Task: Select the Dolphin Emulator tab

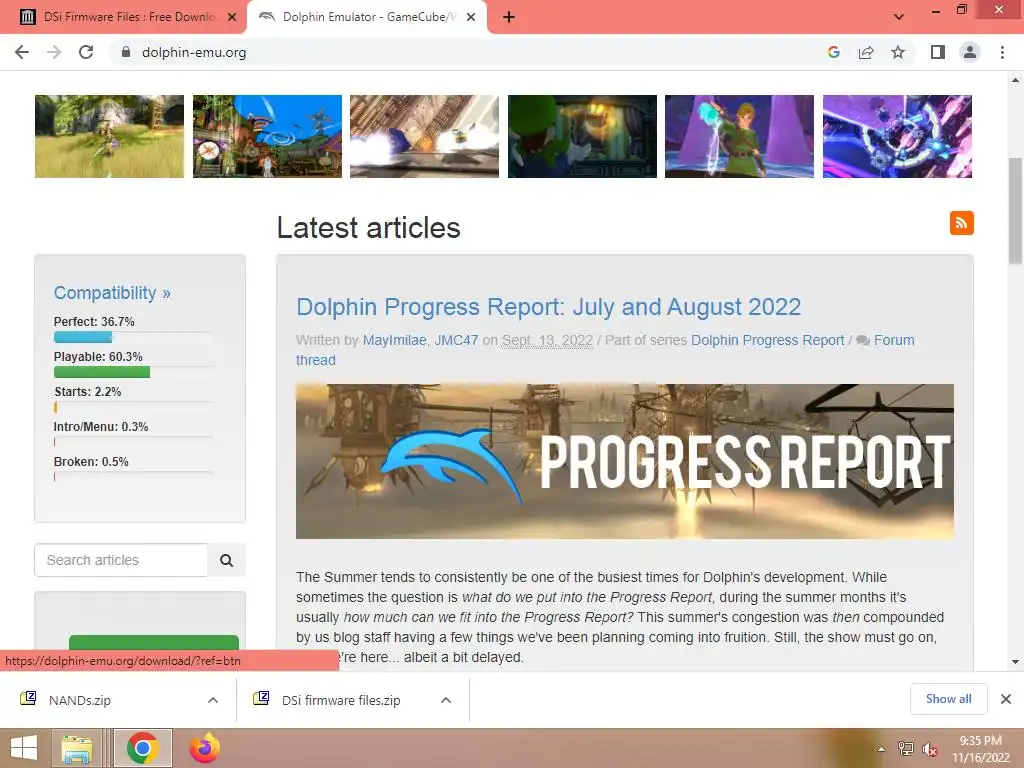Action: coord(366,18)
